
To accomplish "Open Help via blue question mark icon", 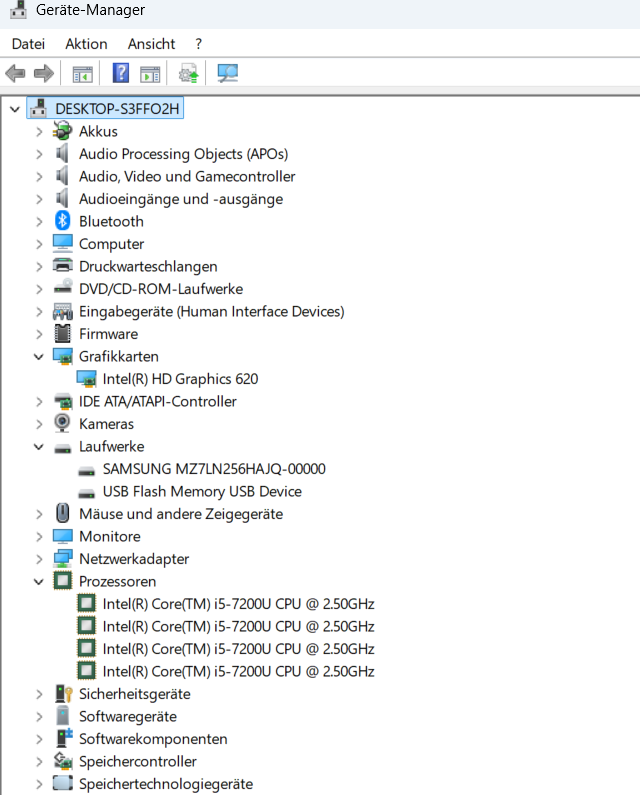I will pyautogui.click(x=121, y=73).
